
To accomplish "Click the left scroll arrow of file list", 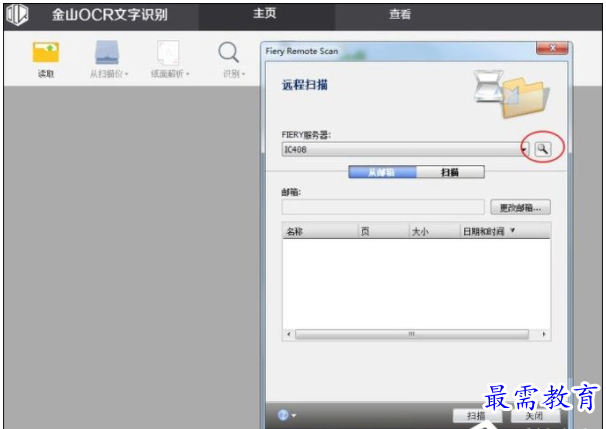I will [x=289, y=334].
